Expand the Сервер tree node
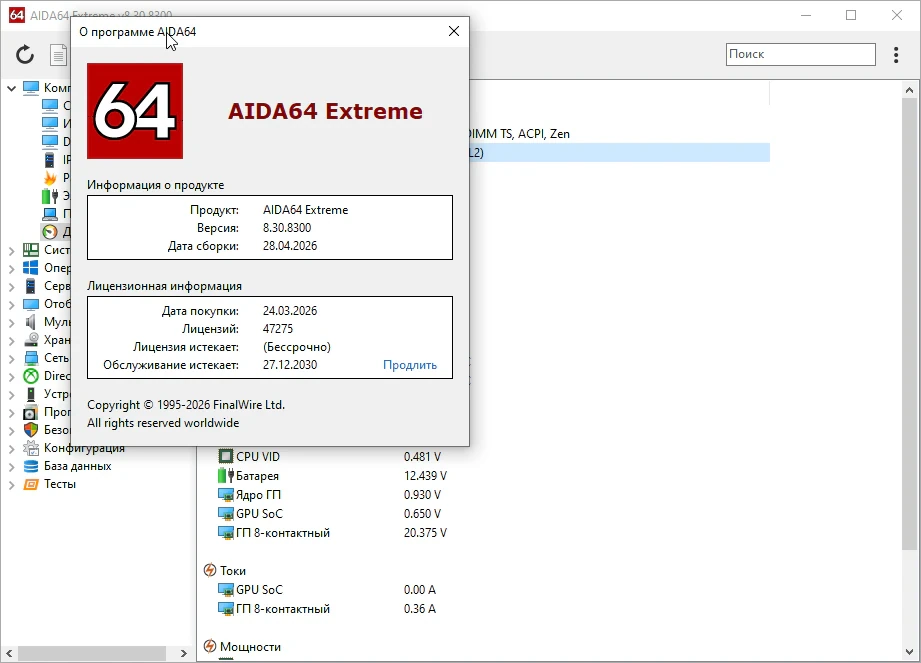Screen dimensions: 921x663 [11, 287]
